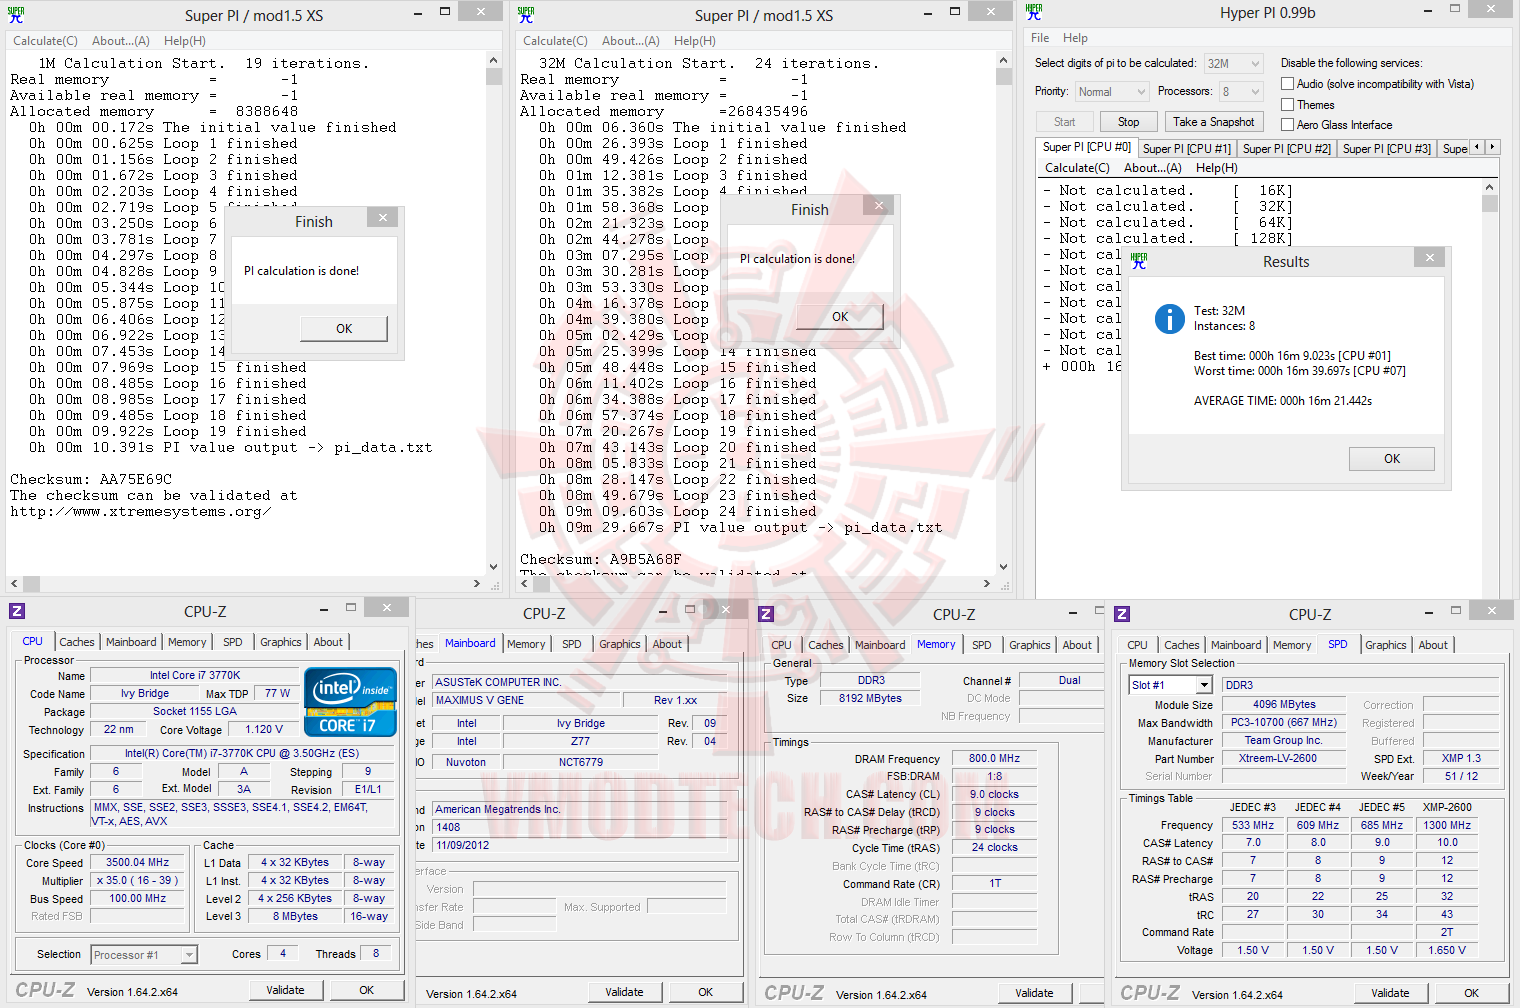Click Take a Snapshot in Hyper PI
1520x1008 pixels.
[x=1214, y=122]
